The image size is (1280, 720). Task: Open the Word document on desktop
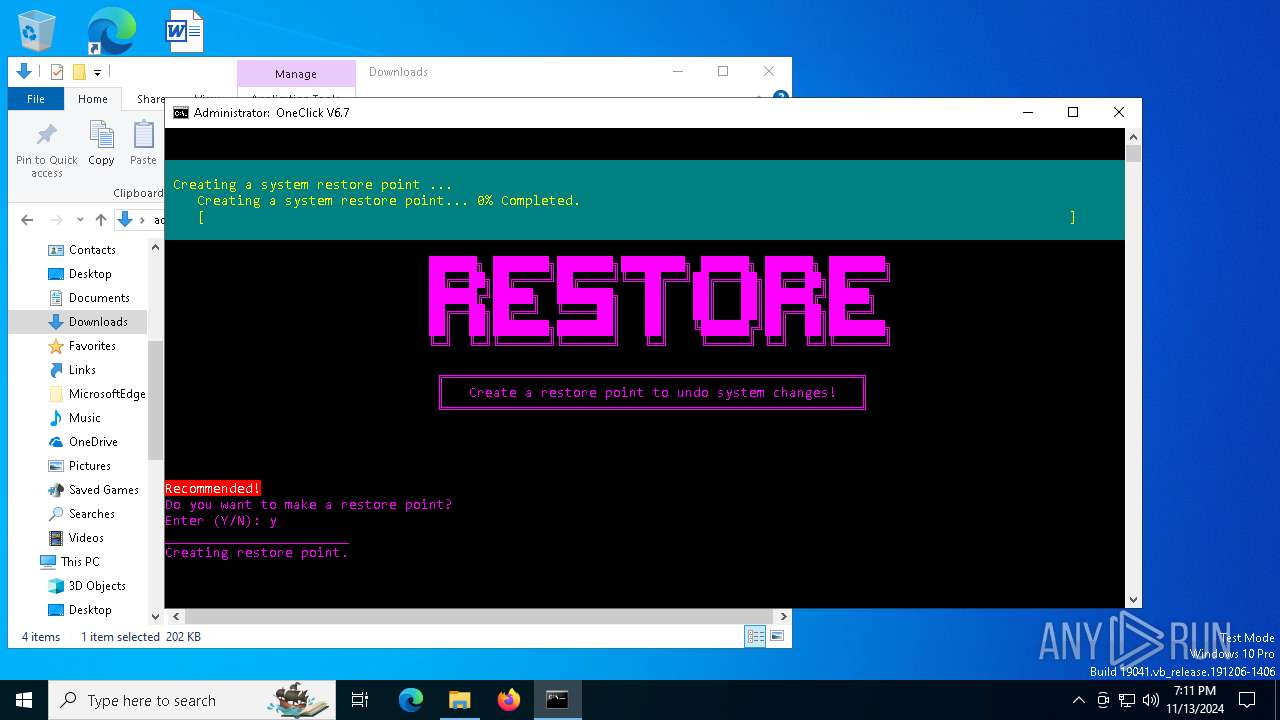click(185, 30)
